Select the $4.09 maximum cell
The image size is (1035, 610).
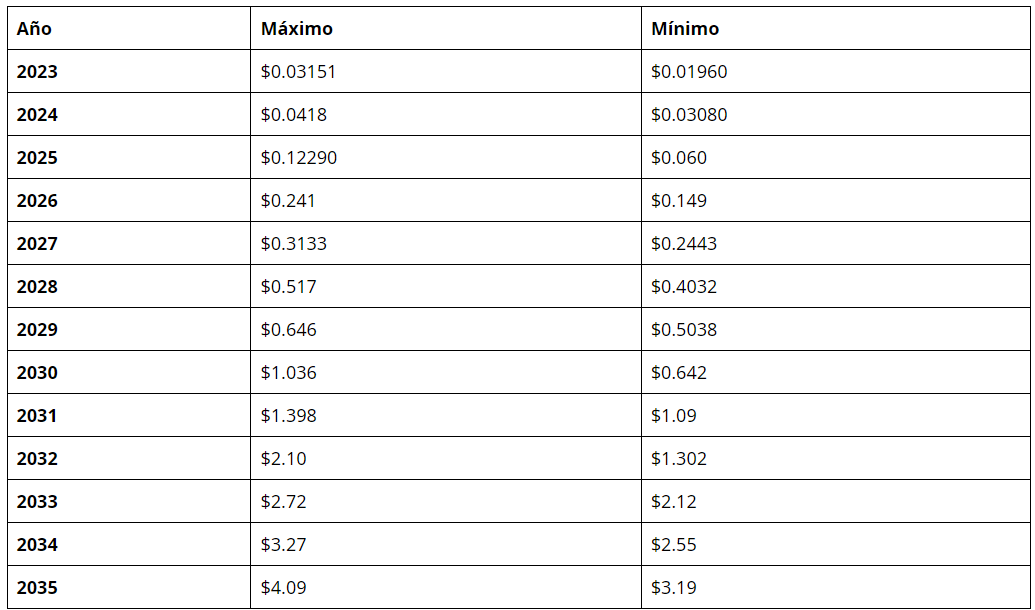point(283,588)
